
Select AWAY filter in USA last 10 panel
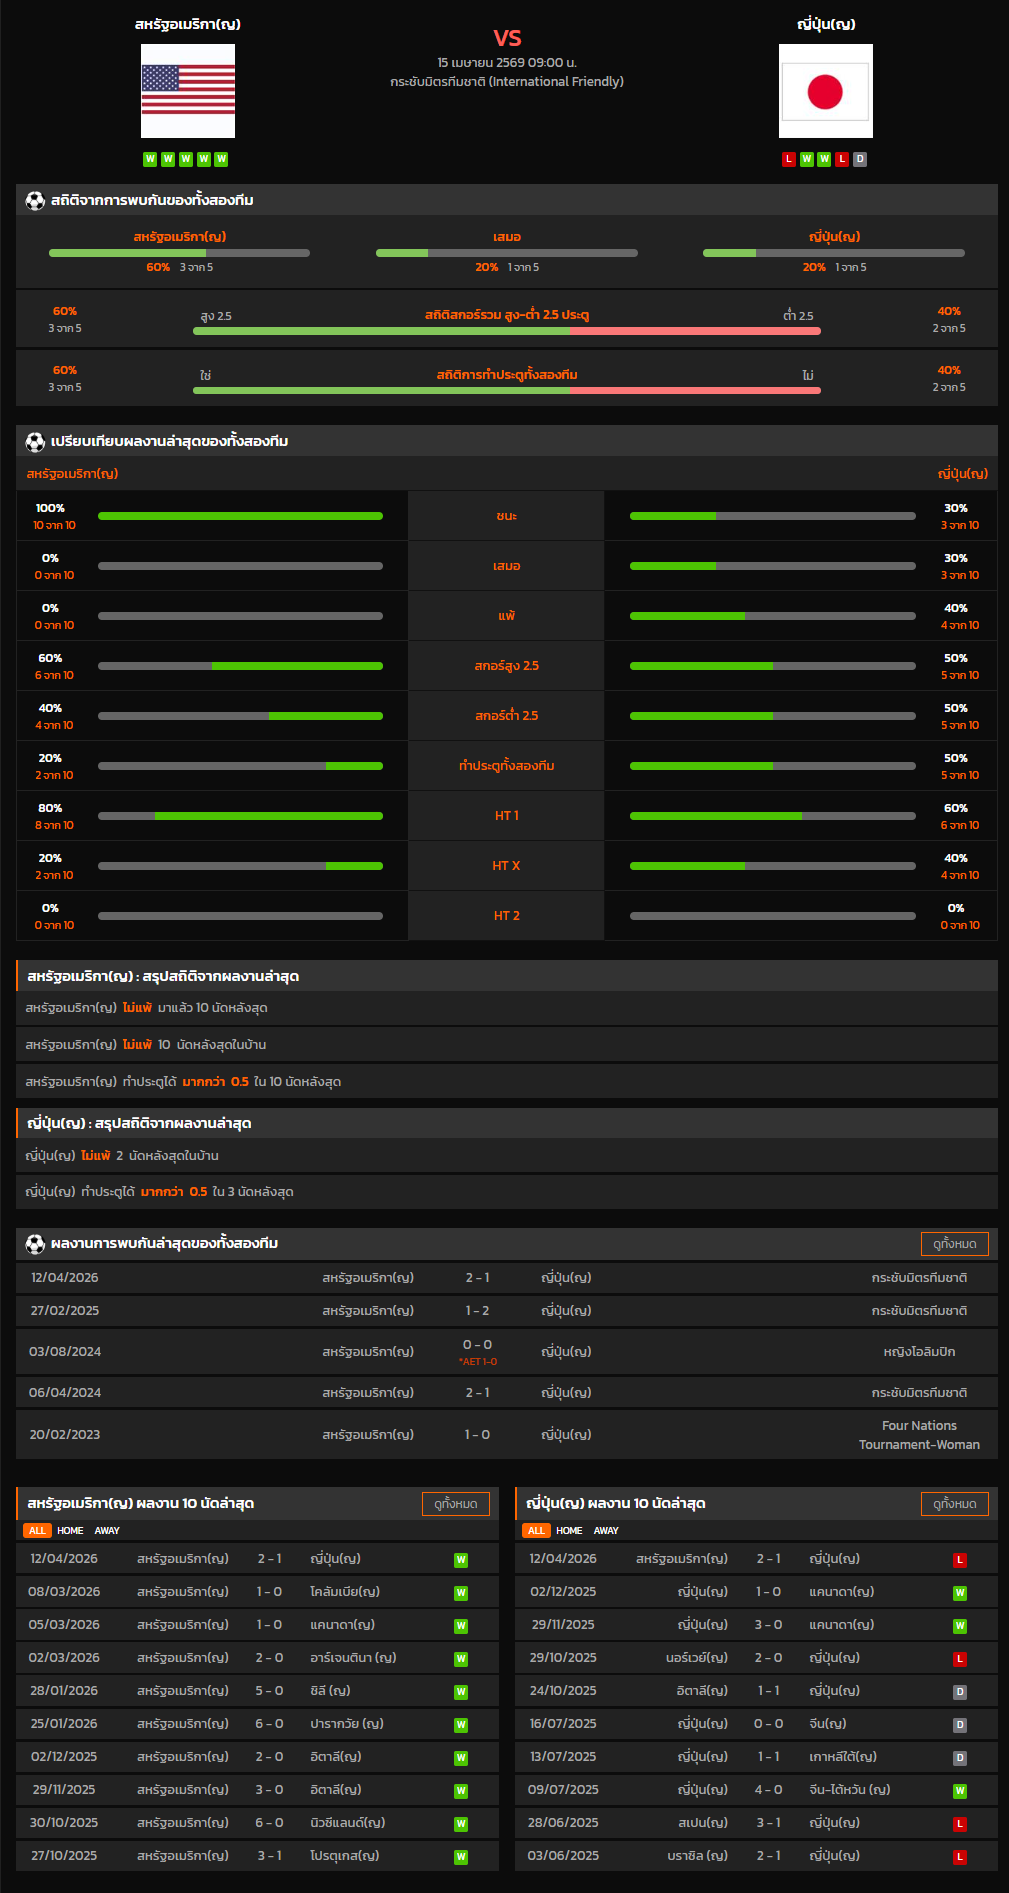pyautogui.click(x=107, y=1530)
